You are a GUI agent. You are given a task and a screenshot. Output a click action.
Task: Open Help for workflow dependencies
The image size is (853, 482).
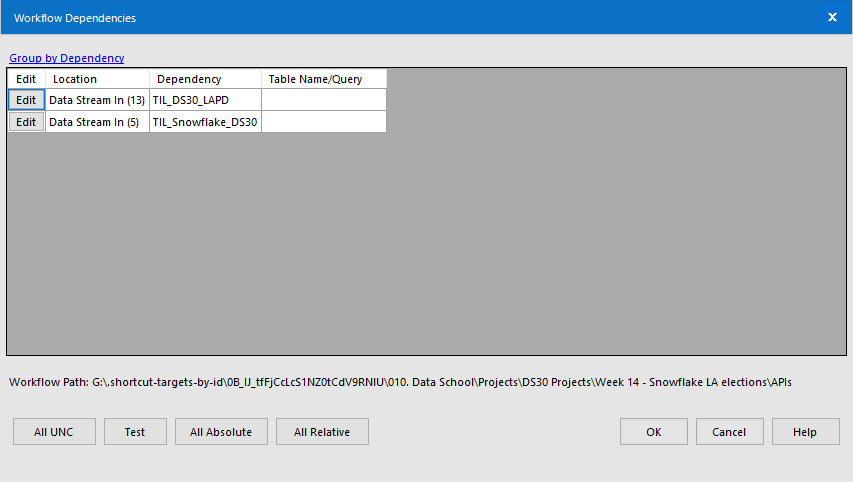[806, 431]
